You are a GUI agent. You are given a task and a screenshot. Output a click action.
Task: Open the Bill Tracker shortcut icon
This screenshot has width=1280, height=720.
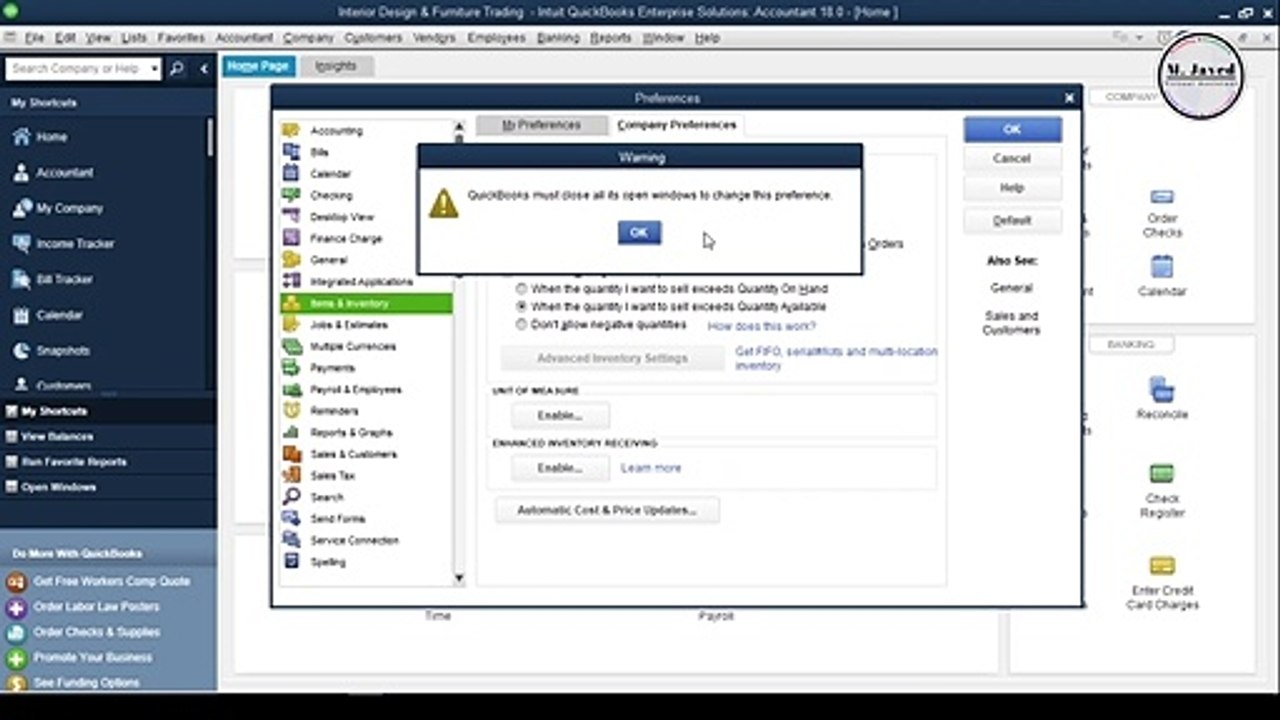click(x=21, y=279)
